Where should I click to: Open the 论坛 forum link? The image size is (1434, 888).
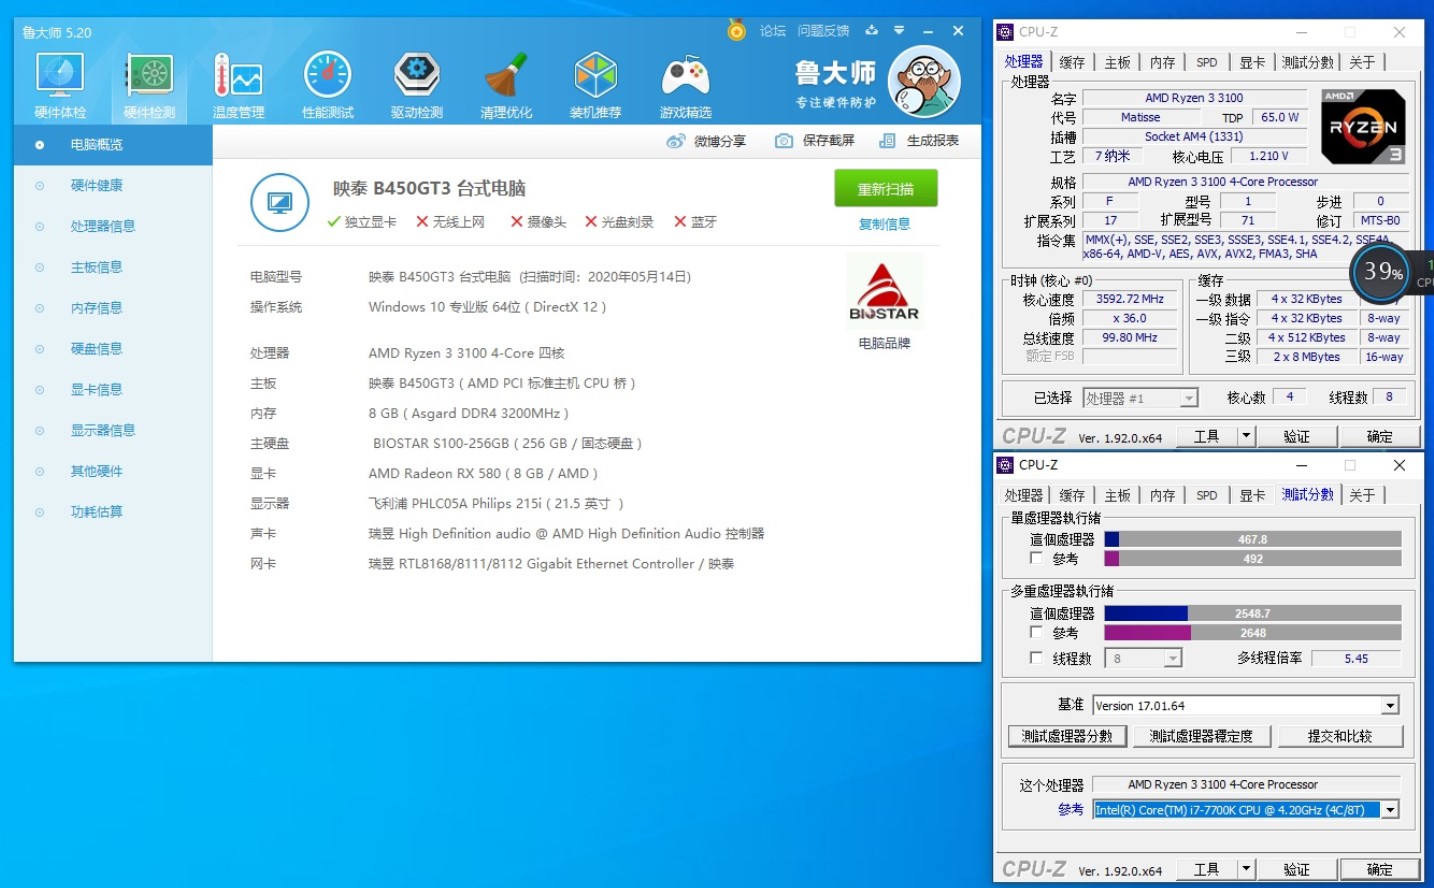pos(773,31)
